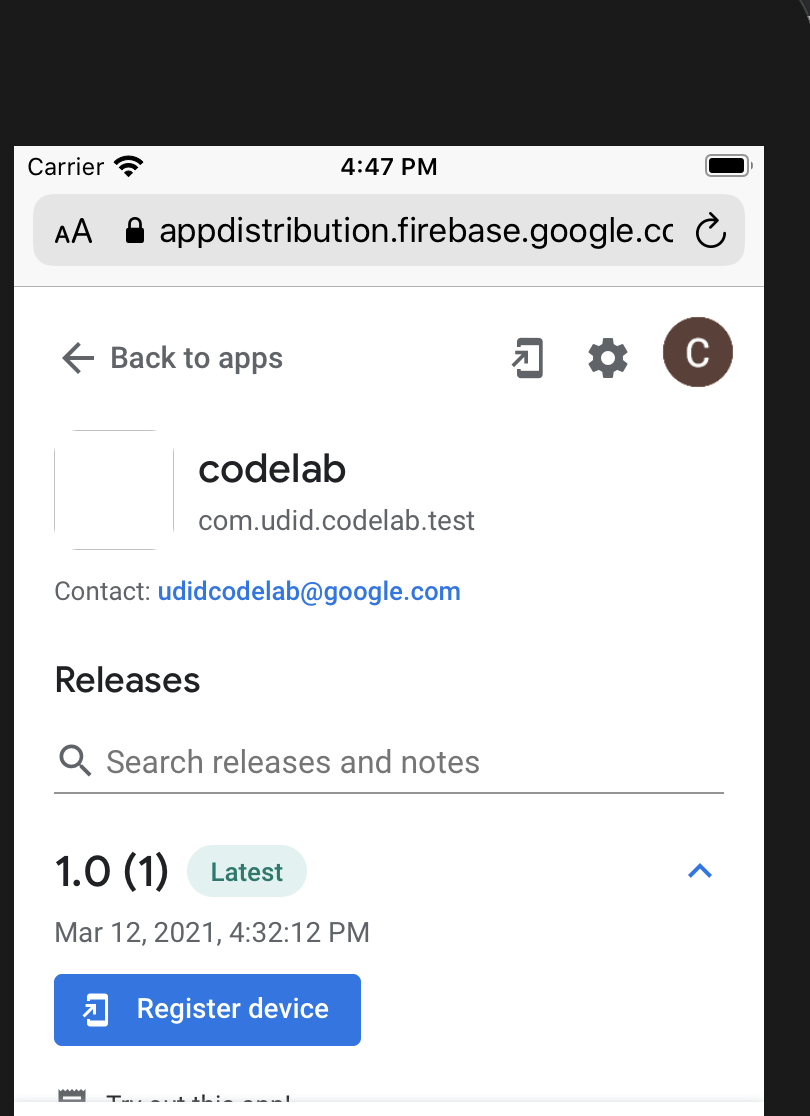Open the account avatar labeled C
This screenshot has width=810, height=1116.
click(x=697, y=352)
